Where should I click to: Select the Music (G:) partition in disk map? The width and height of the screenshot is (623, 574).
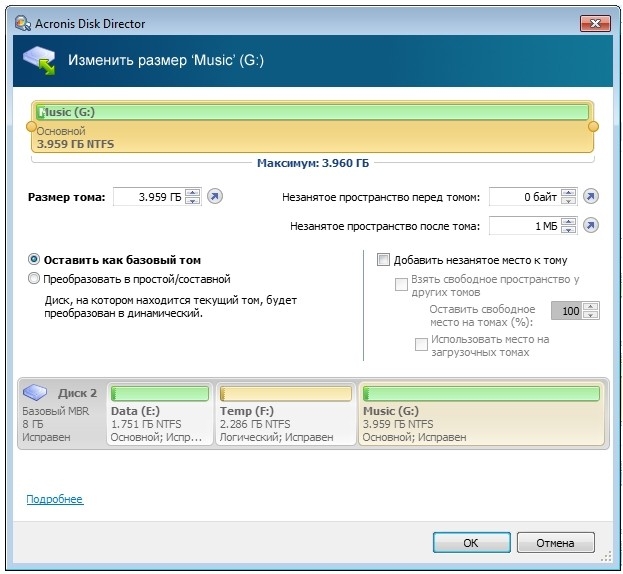click(x=481, y=415)
